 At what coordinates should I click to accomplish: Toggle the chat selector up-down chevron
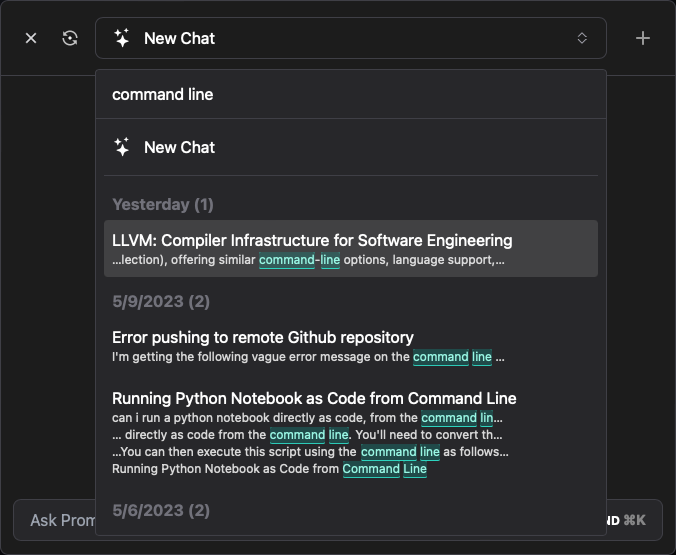582,38
